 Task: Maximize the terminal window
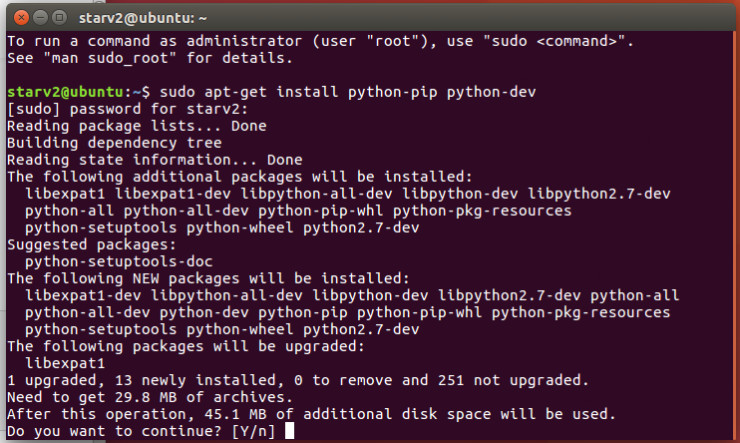click(54, 17)
